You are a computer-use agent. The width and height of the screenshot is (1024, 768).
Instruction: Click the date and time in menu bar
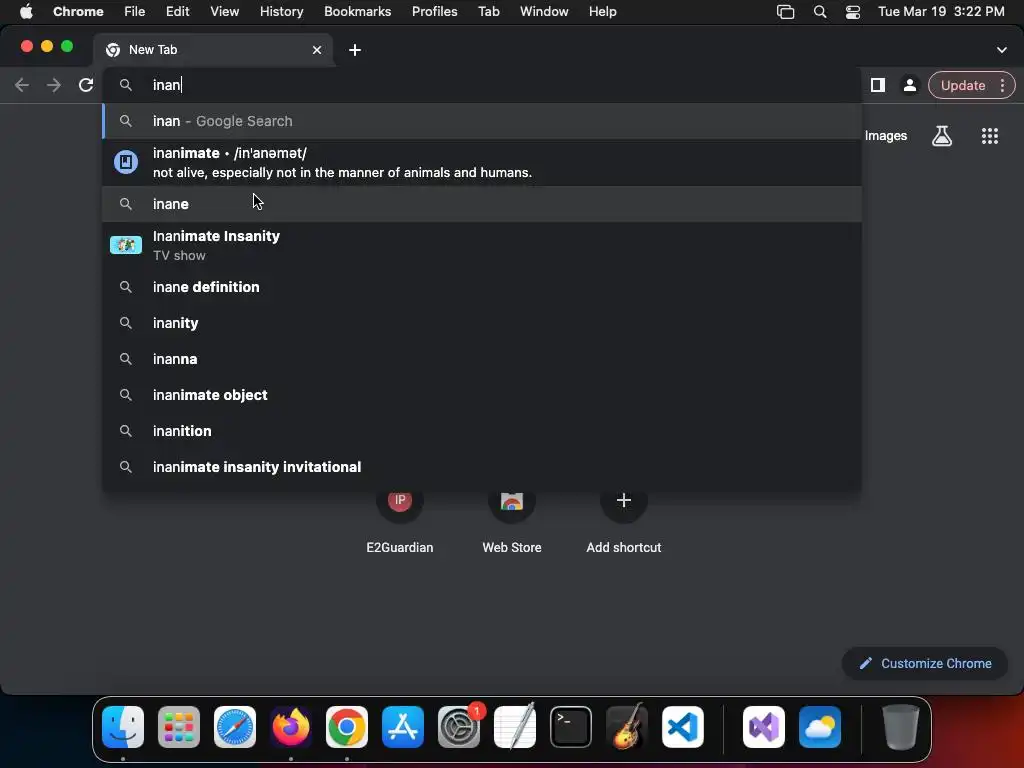(941, 11)
